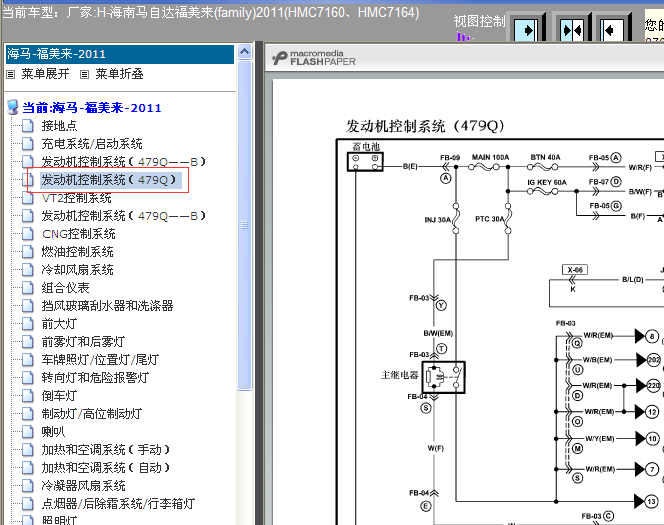
Task: Click the page icon beside 前大灯
Action: click(28, 324)
